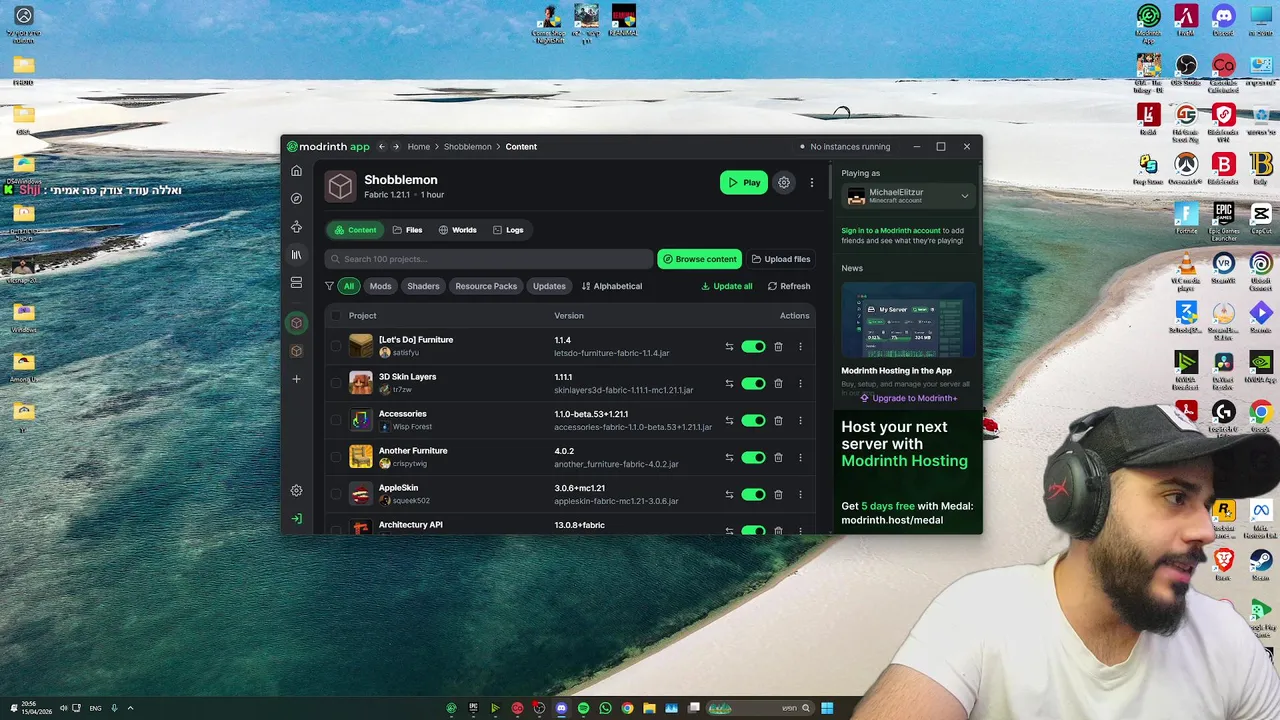Click the green sign-in arrow icon
Screen dimensions: 1280x720
pyautogui.click(x=296, y=519)
